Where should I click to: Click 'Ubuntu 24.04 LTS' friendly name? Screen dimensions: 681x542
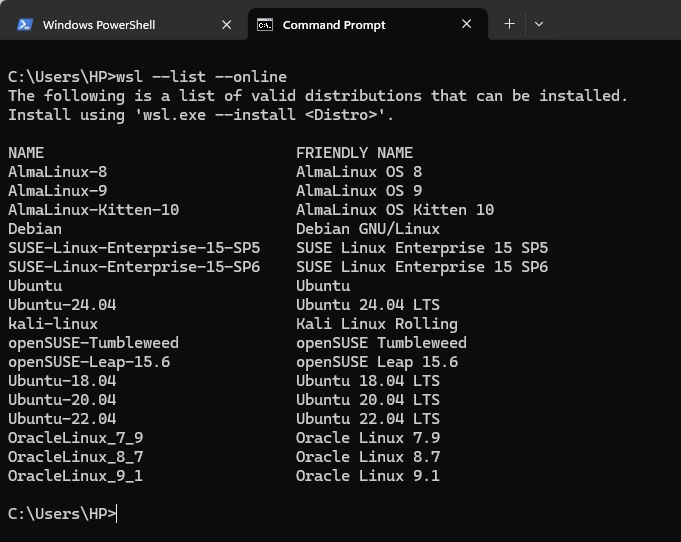pyautogui.click(x=368, y=305)
